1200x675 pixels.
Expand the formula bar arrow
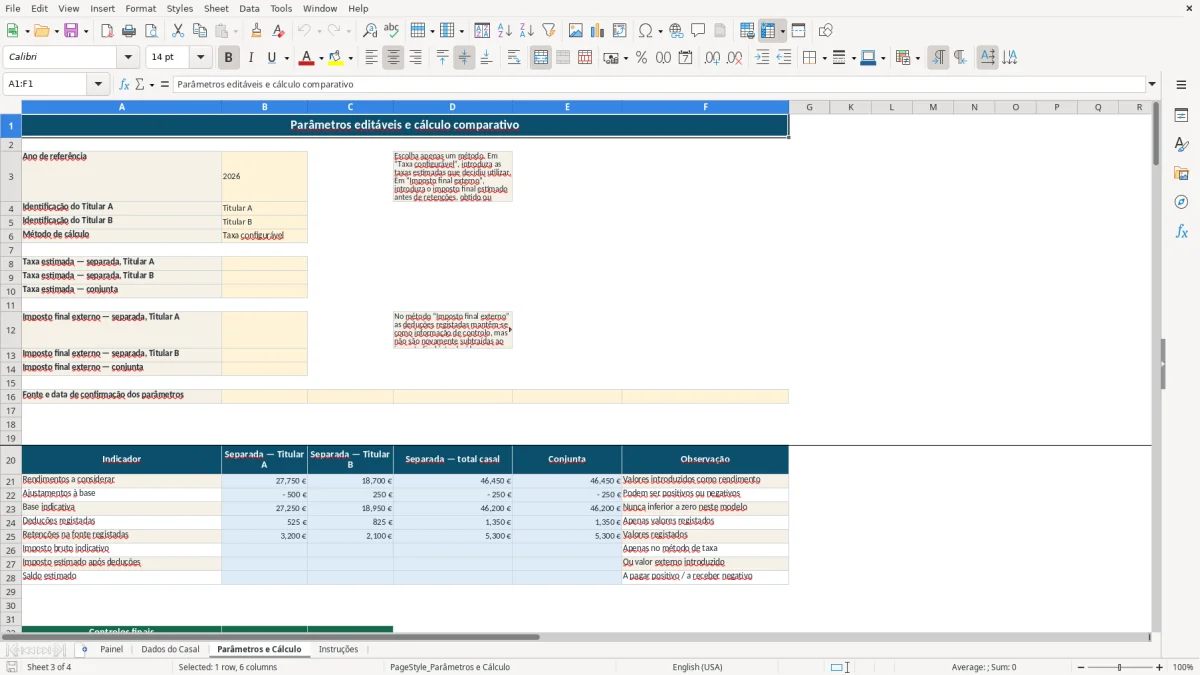click(x=1152, y=84)
